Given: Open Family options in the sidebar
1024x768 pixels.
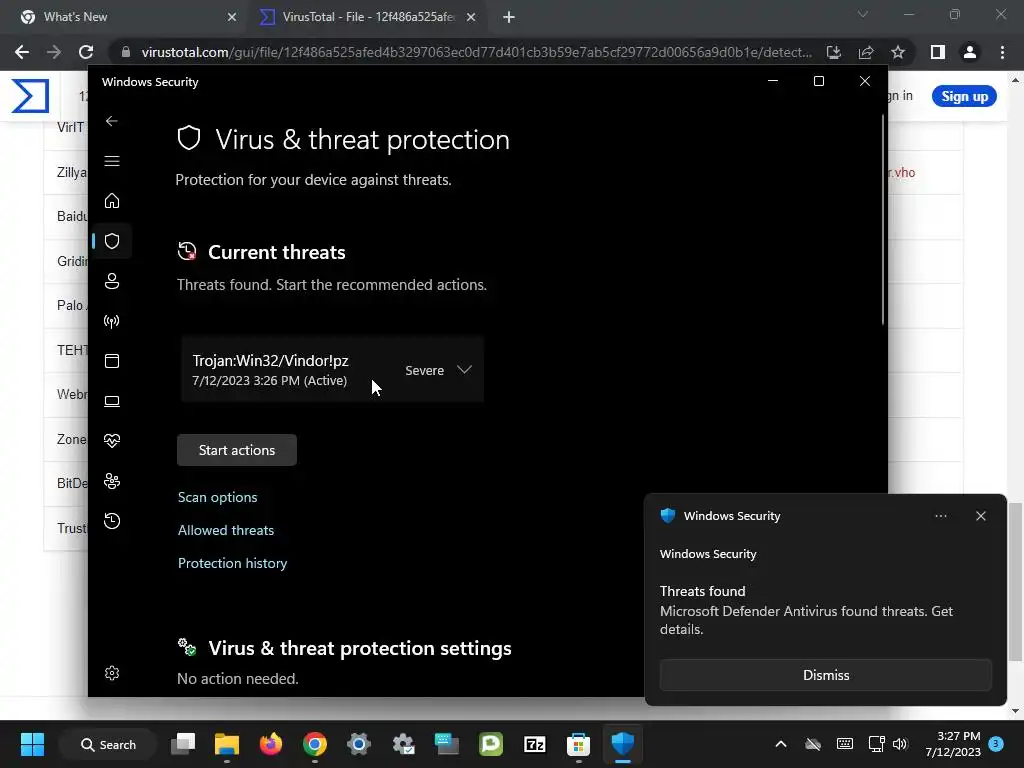Looking at the screenshot, I should (x=112, y=481).
